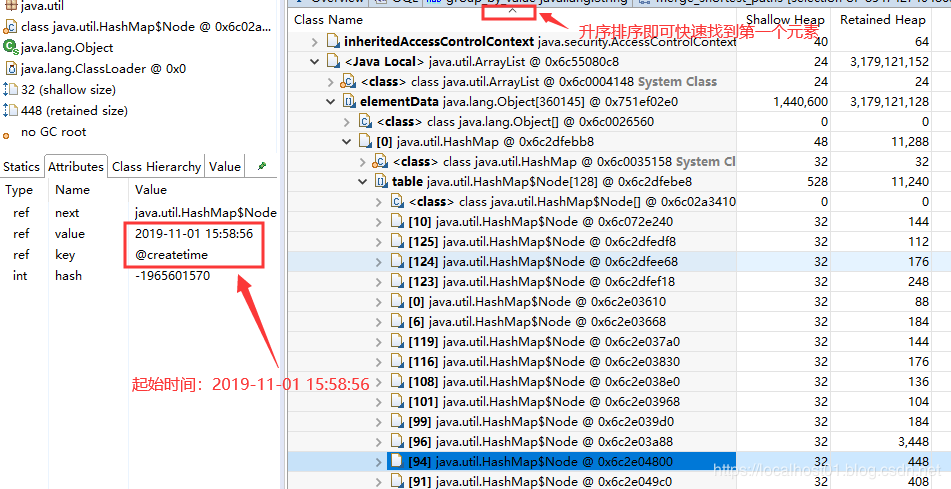This screenshot has height=489, width=951.
Task: Click the table HashMap$Node[128] array icon
Action: (x=383, y=181)
